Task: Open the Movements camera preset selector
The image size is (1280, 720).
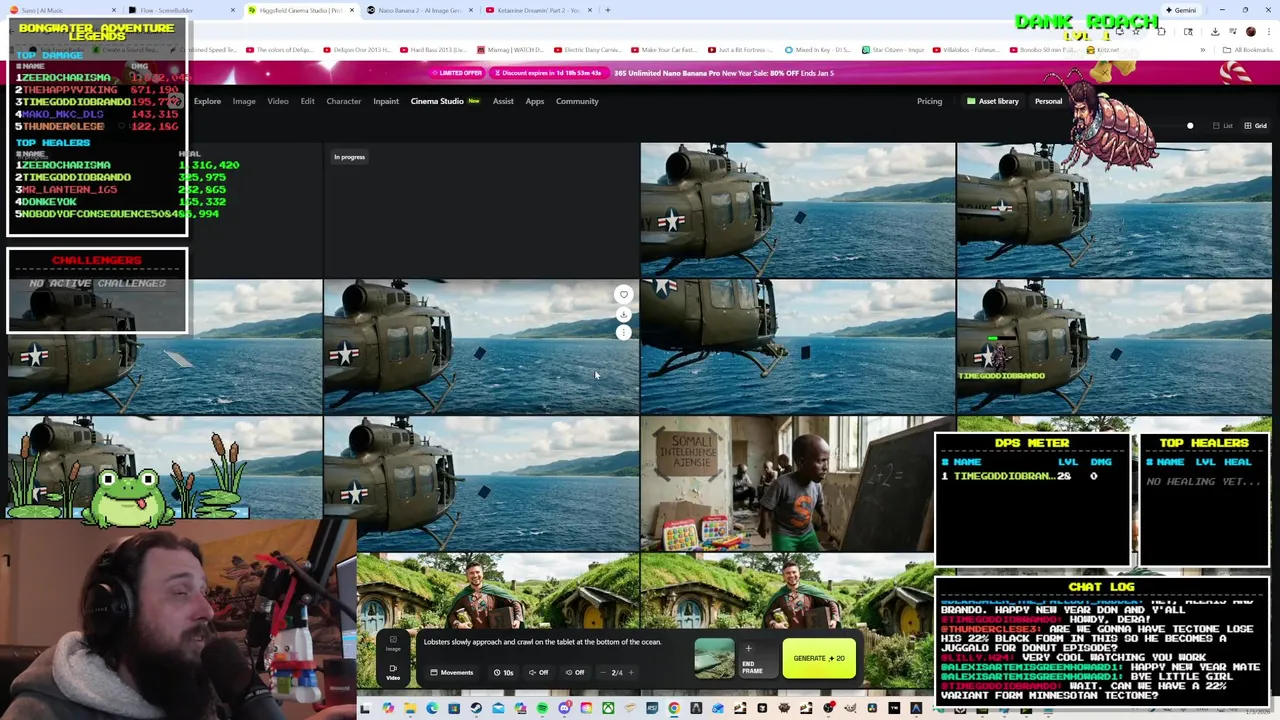Action: pyautogui.click(x=452, y=672)
